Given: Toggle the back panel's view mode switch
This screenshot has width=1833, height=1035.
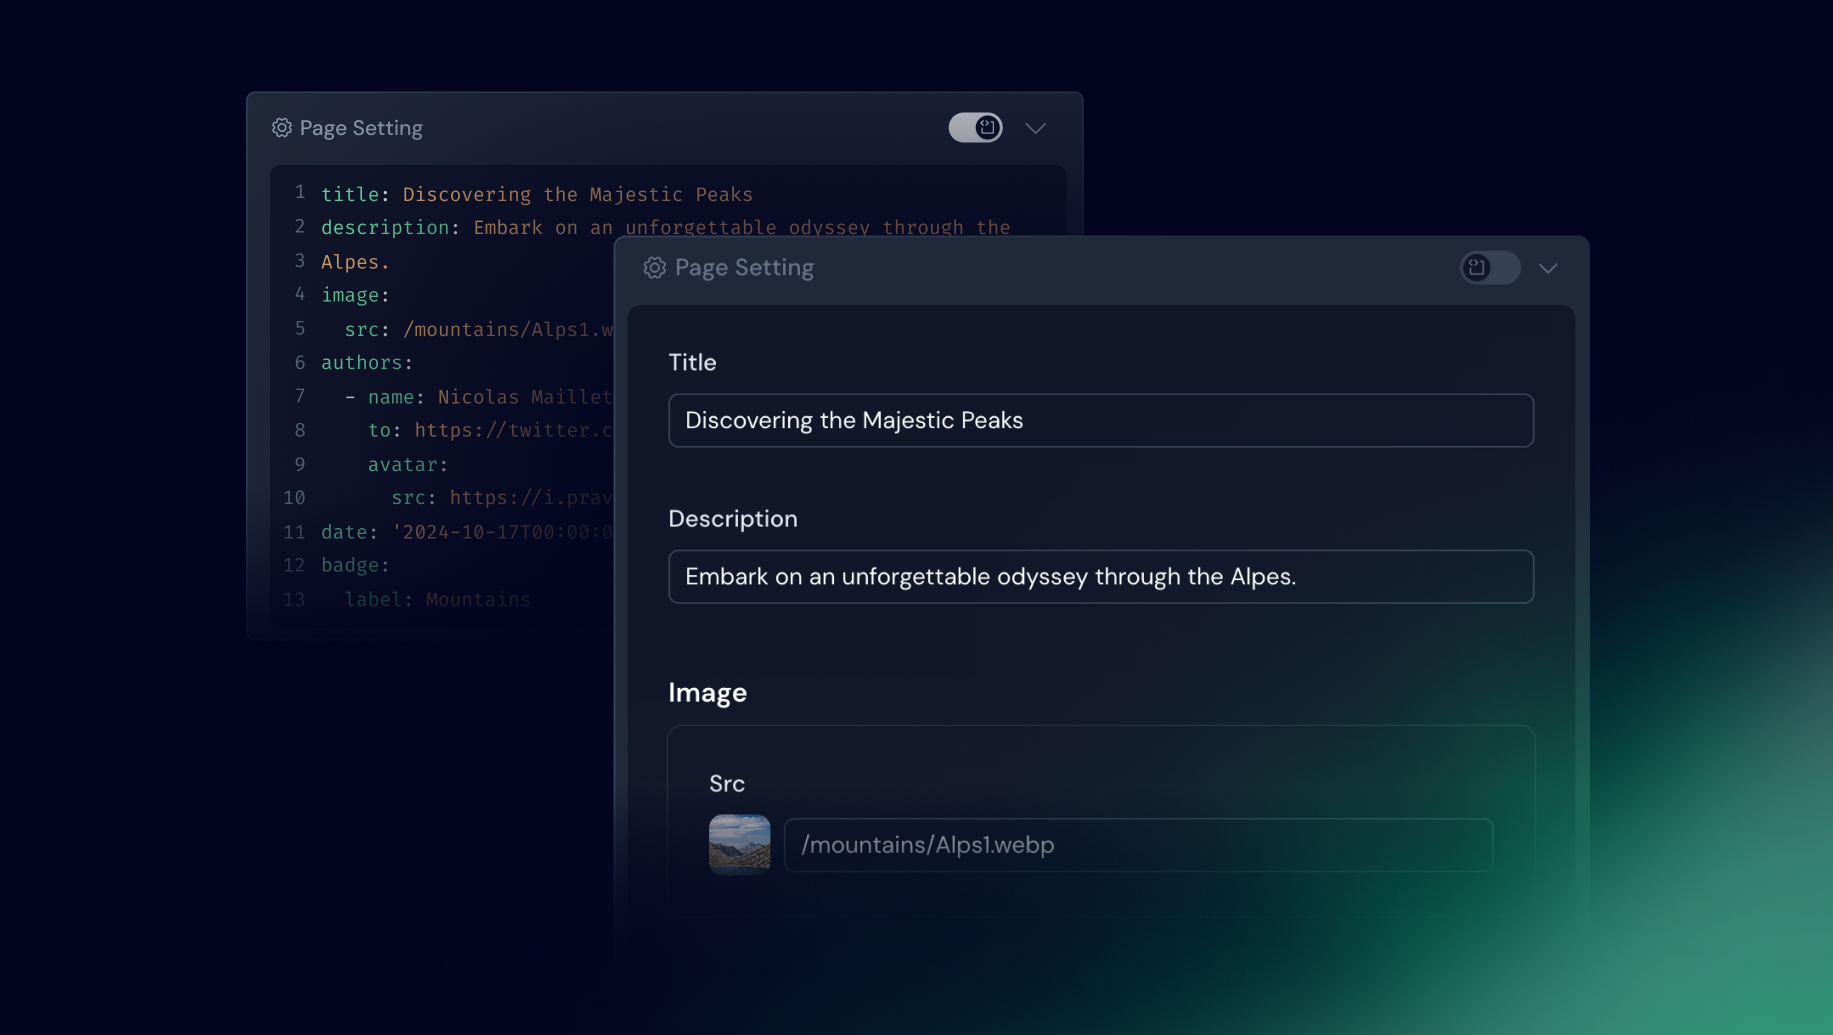Looking at the screenshot, I should (x=975, y=127).
